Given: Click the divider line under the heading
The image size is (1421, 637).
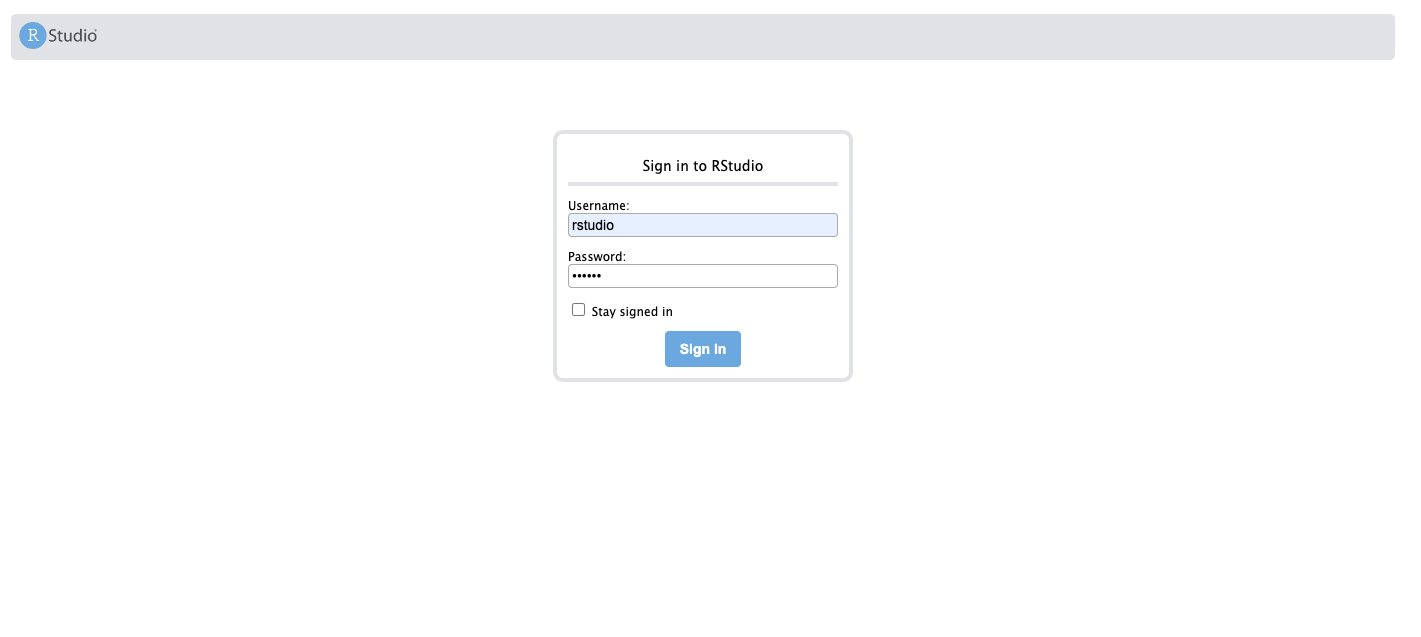Looking at the screenshot, I should pyautogui.click(x=703, y=184).
